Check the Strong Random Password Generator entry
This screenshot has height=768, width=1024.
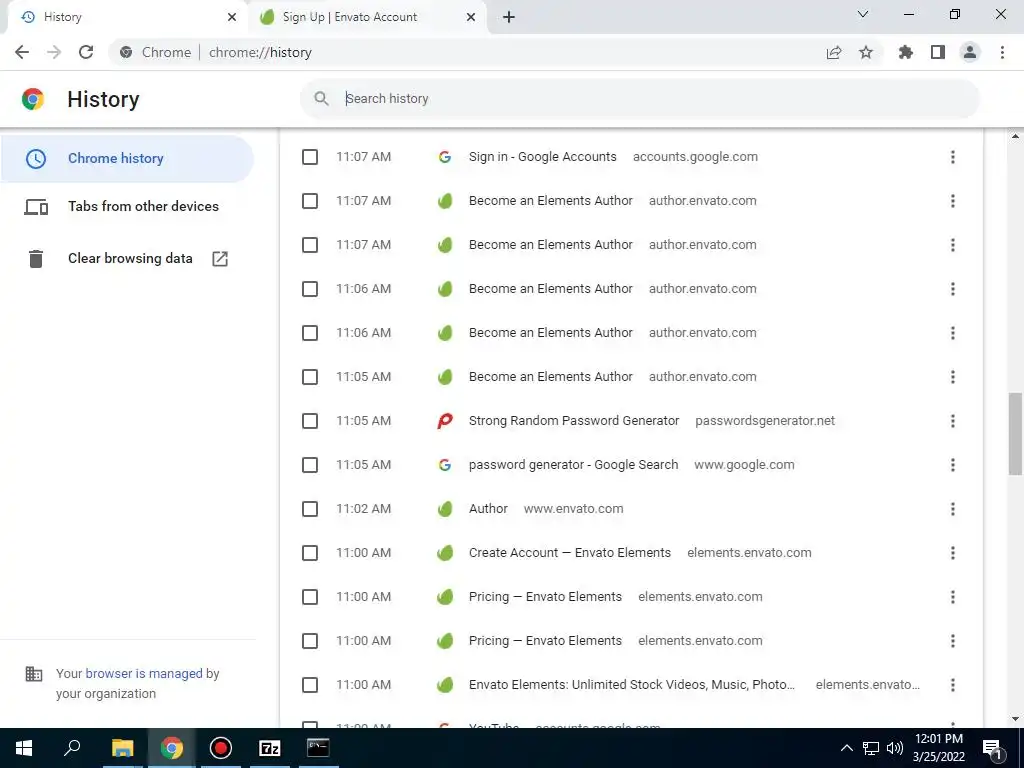tap(310, 421)
